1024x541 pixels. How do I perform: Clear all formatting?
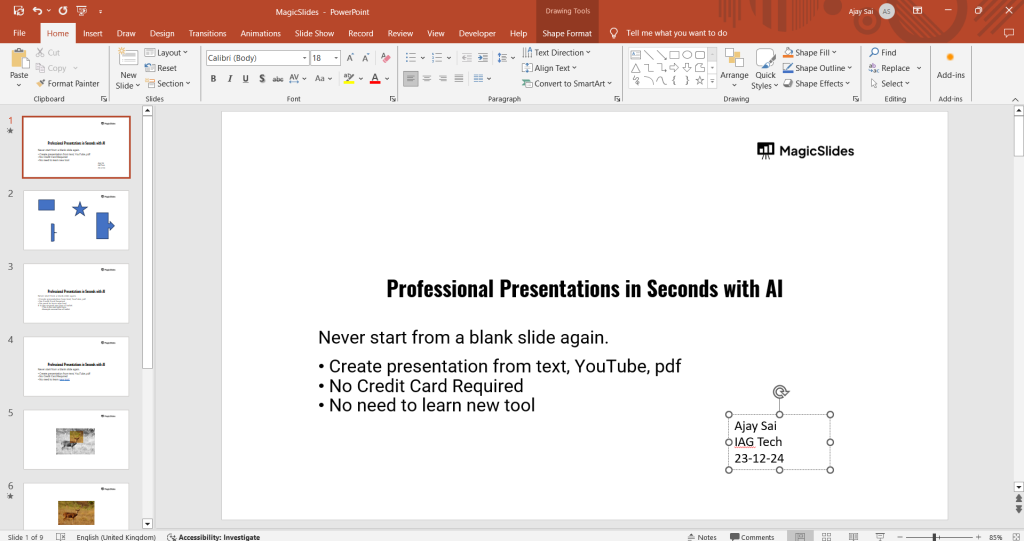pos(385,57)
